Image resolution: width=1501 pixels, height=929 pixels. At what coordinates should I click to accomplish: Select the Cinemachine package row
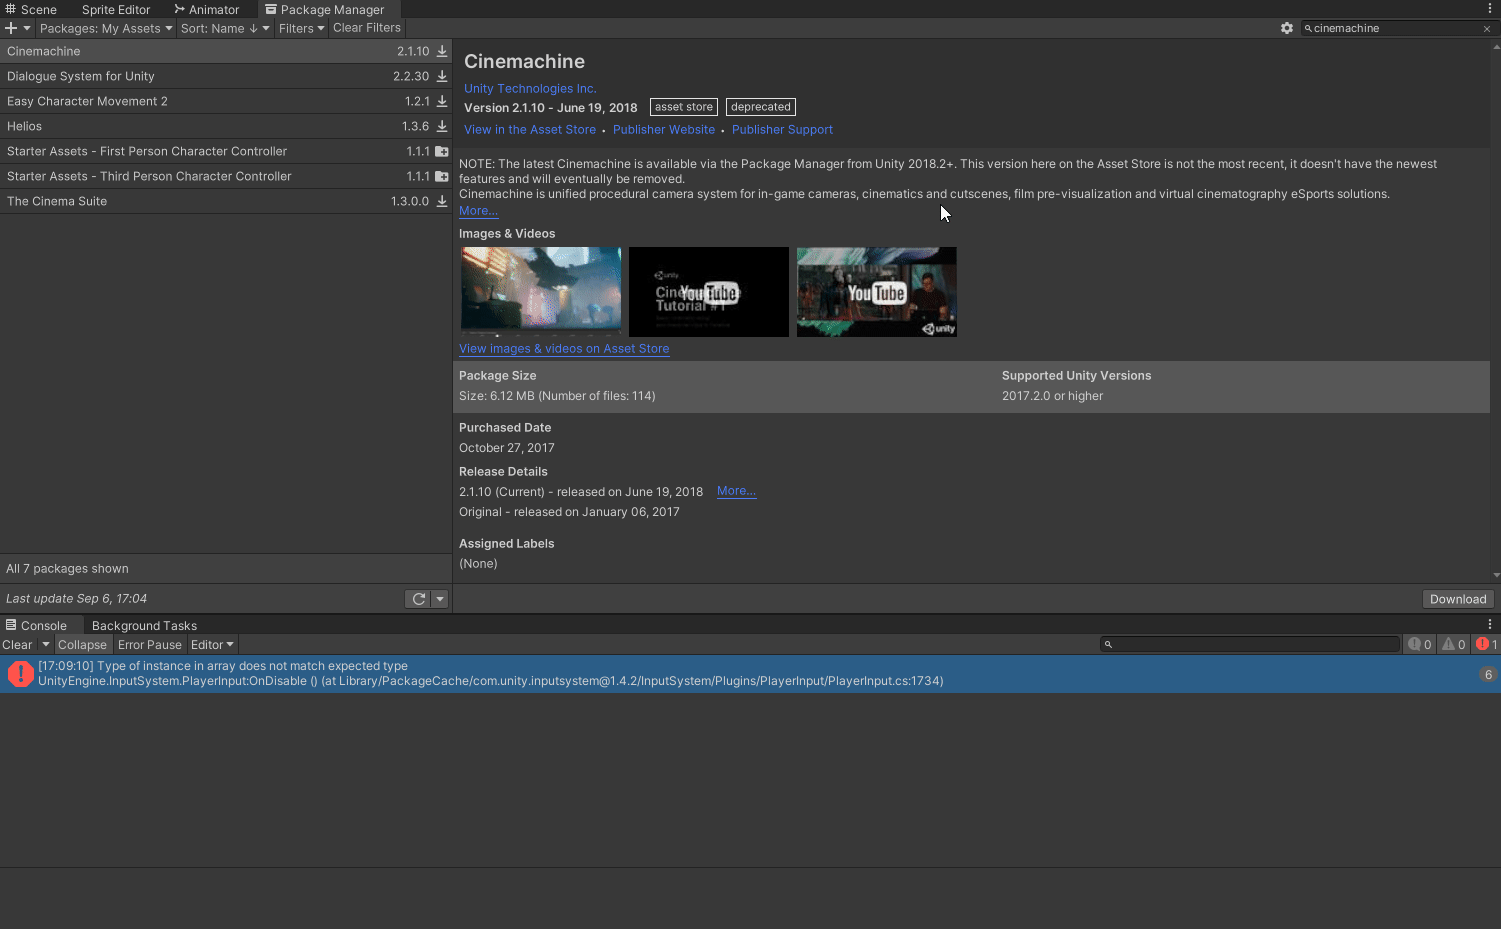(226, 51)
